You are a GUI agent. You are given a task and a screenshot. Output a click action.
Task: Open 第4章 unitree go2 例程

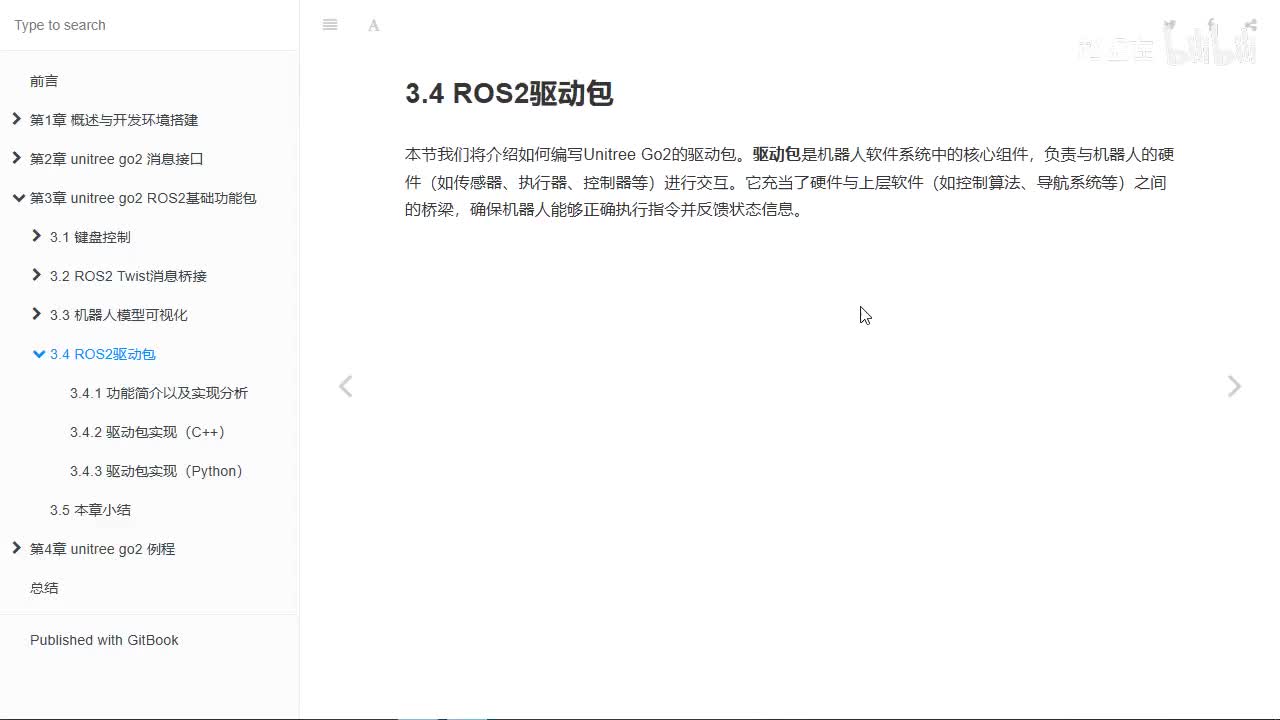(102, 549)
